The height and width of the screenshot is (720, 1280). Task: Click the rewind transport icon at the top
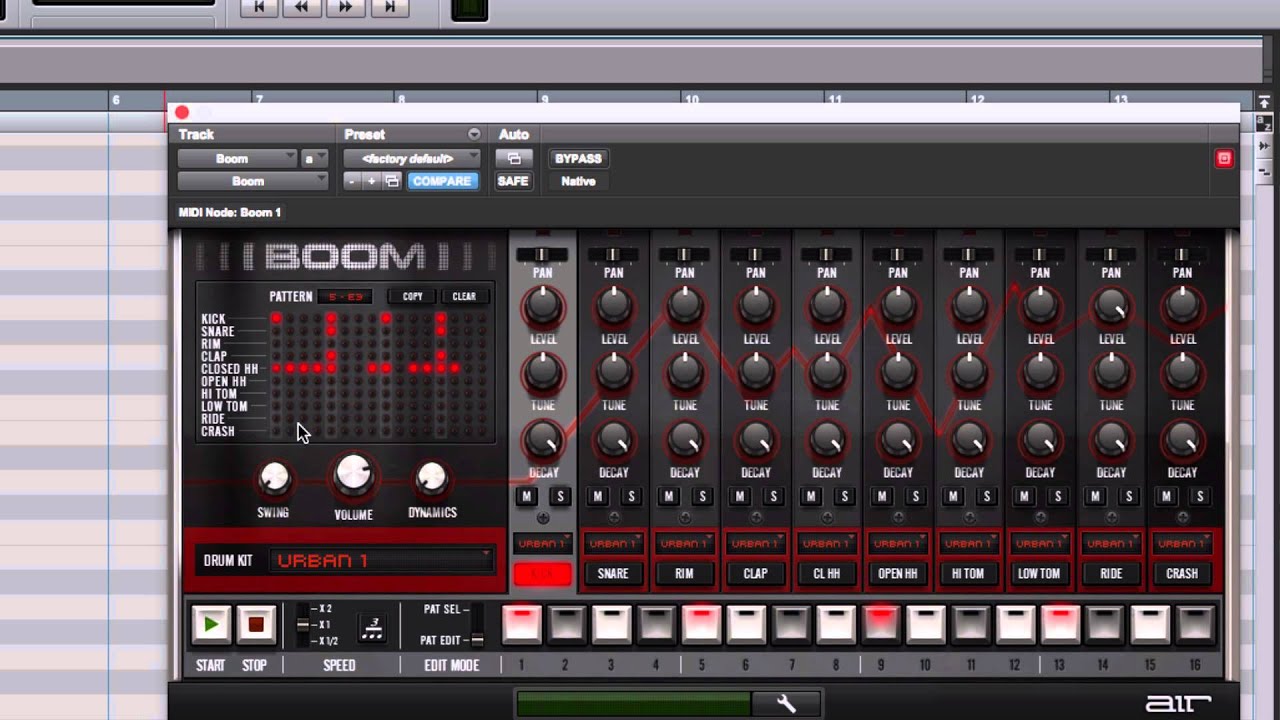pos(302,7)
